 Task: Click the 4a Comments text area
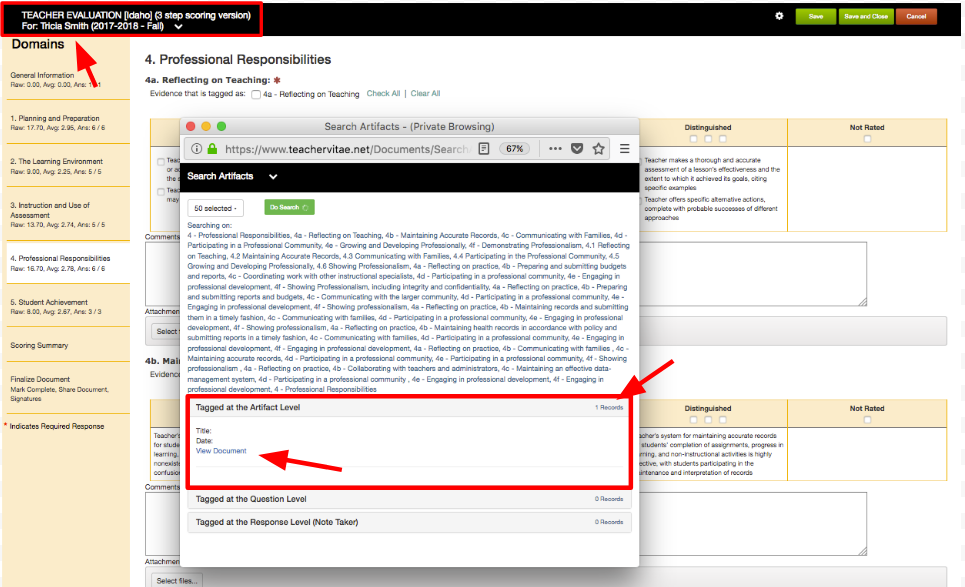506,274
